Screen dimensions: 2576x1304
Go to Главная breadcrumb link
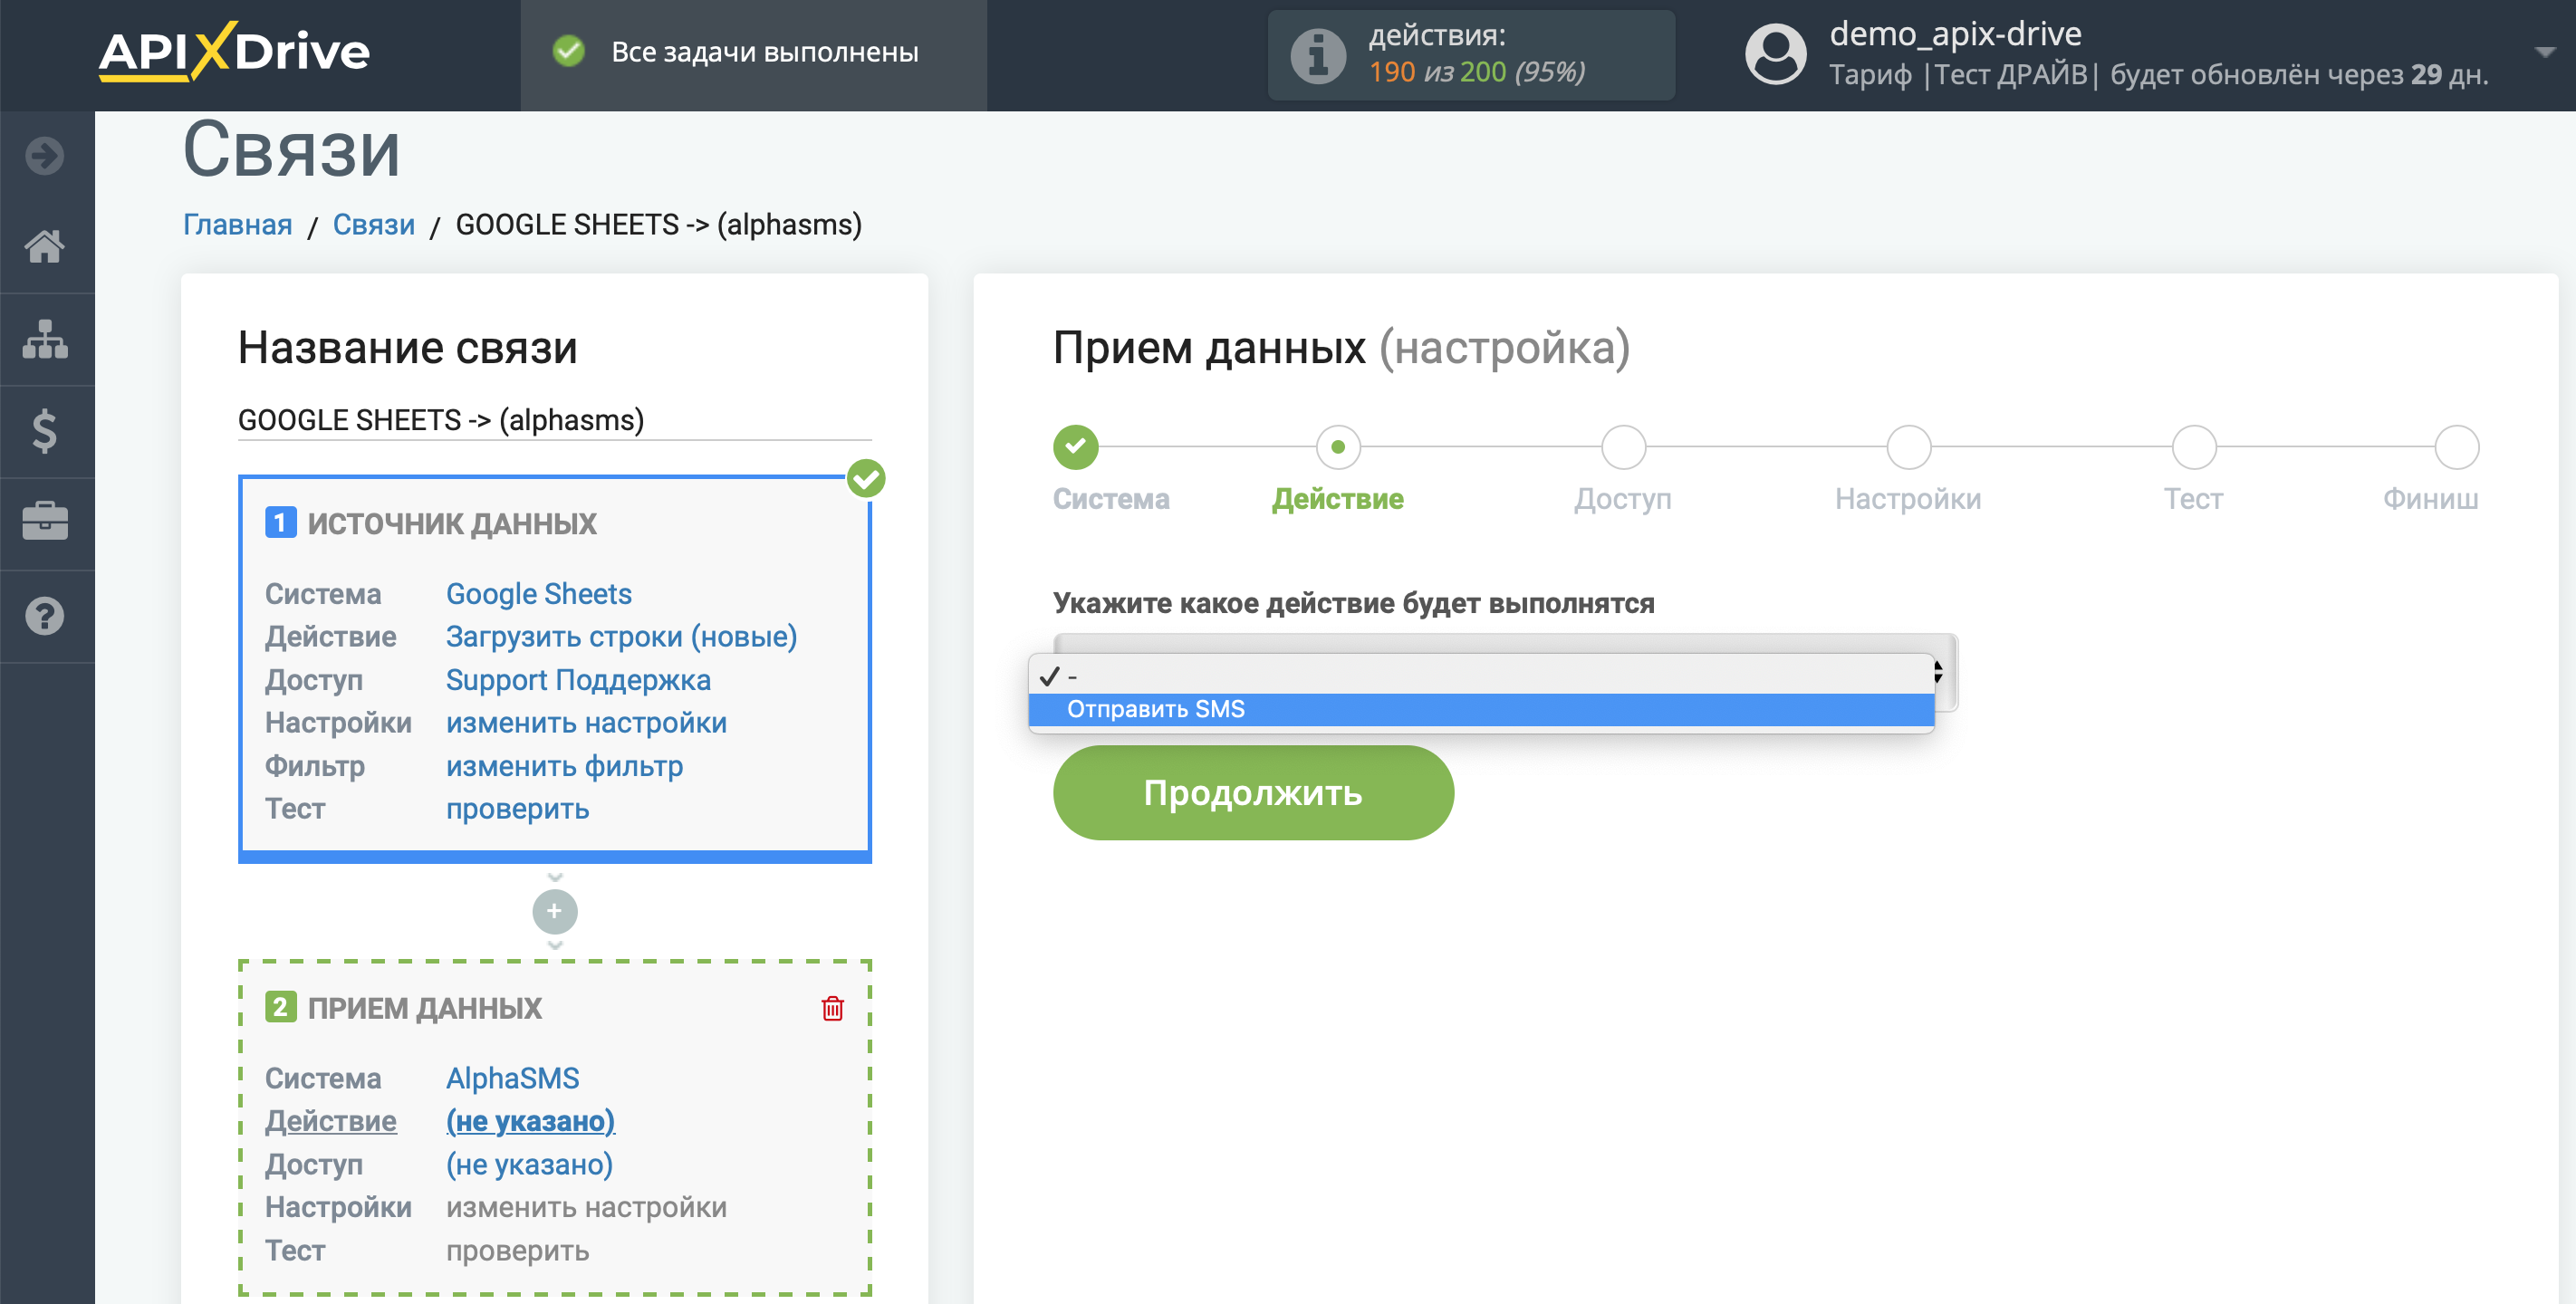click(x=237, y=224)
